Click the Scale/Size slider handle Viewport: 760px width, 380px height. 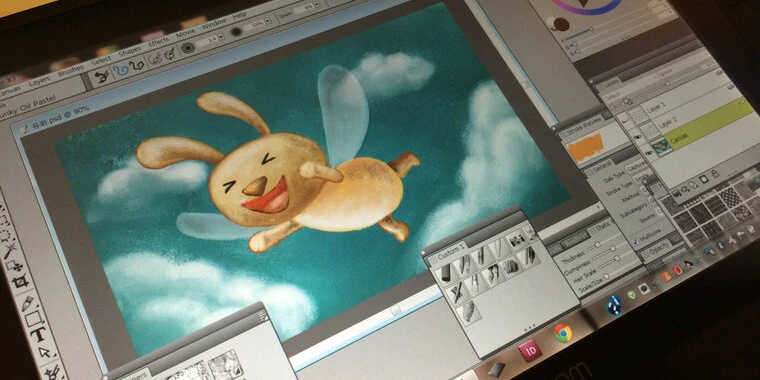point(606,276)
